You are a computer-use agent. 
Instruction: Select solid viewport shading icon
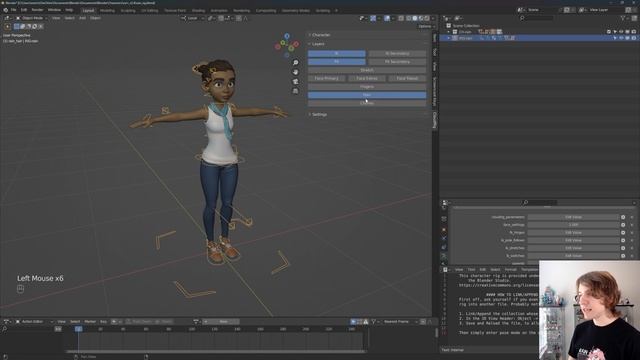pyautogui.click(x=415, y=18)
